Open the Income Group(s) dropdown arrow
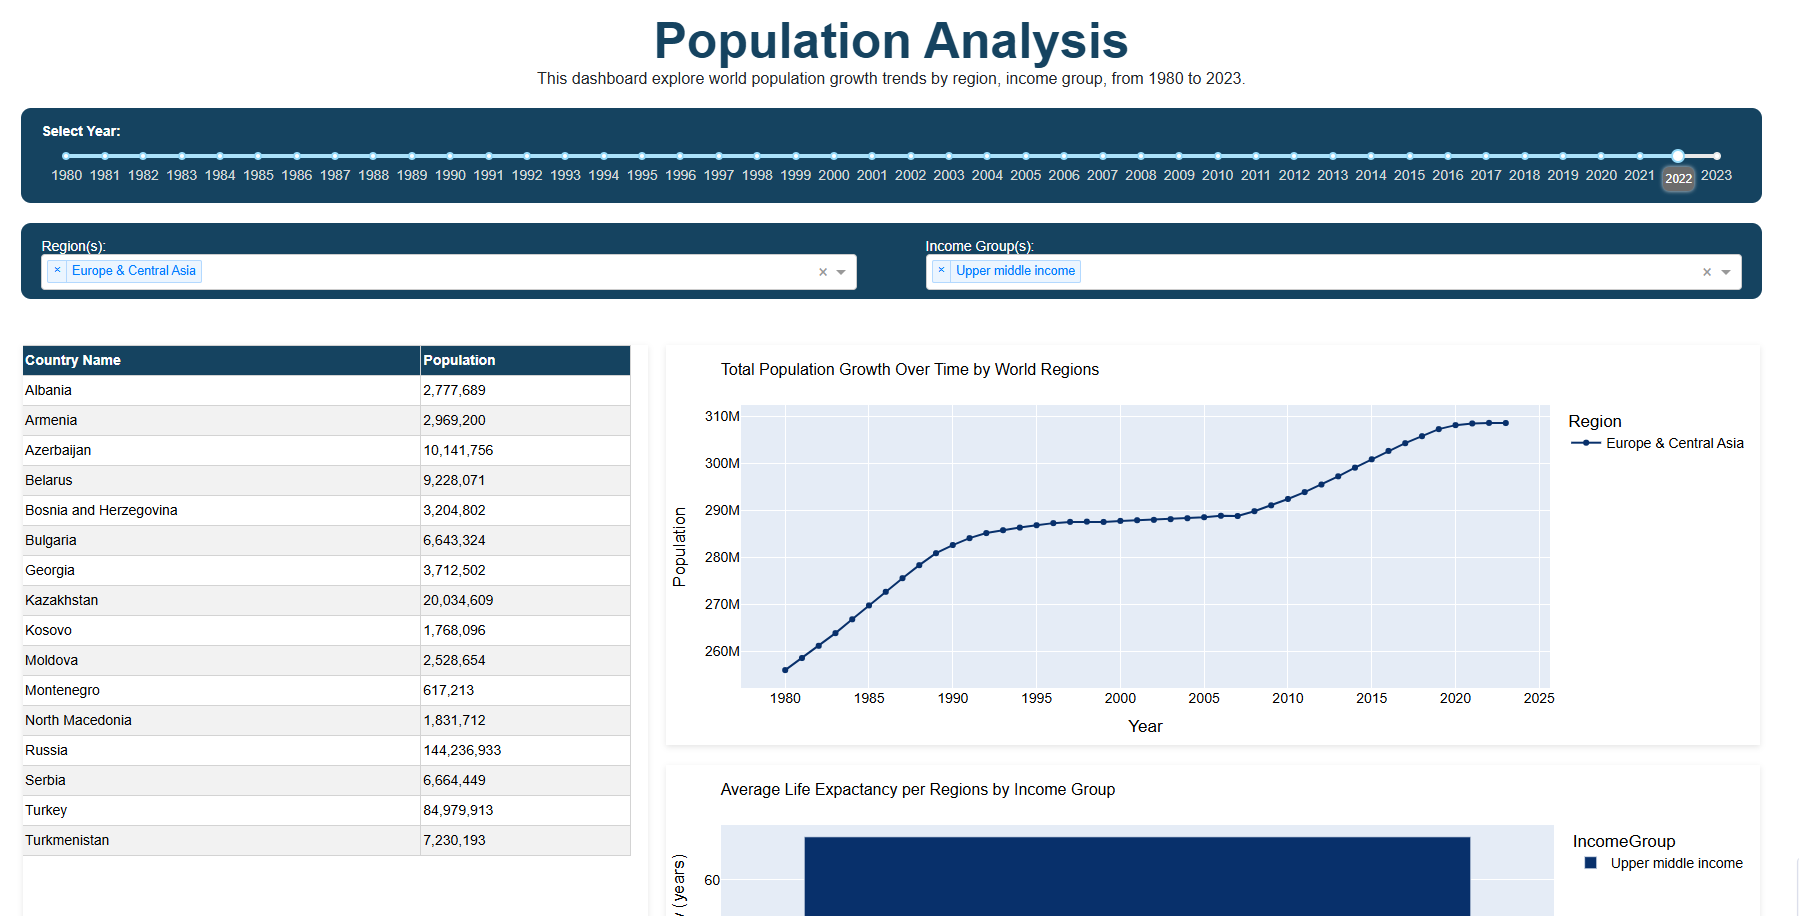Image resolution: width=1799 pixels, height=916 pixels. click(1726, 271)
